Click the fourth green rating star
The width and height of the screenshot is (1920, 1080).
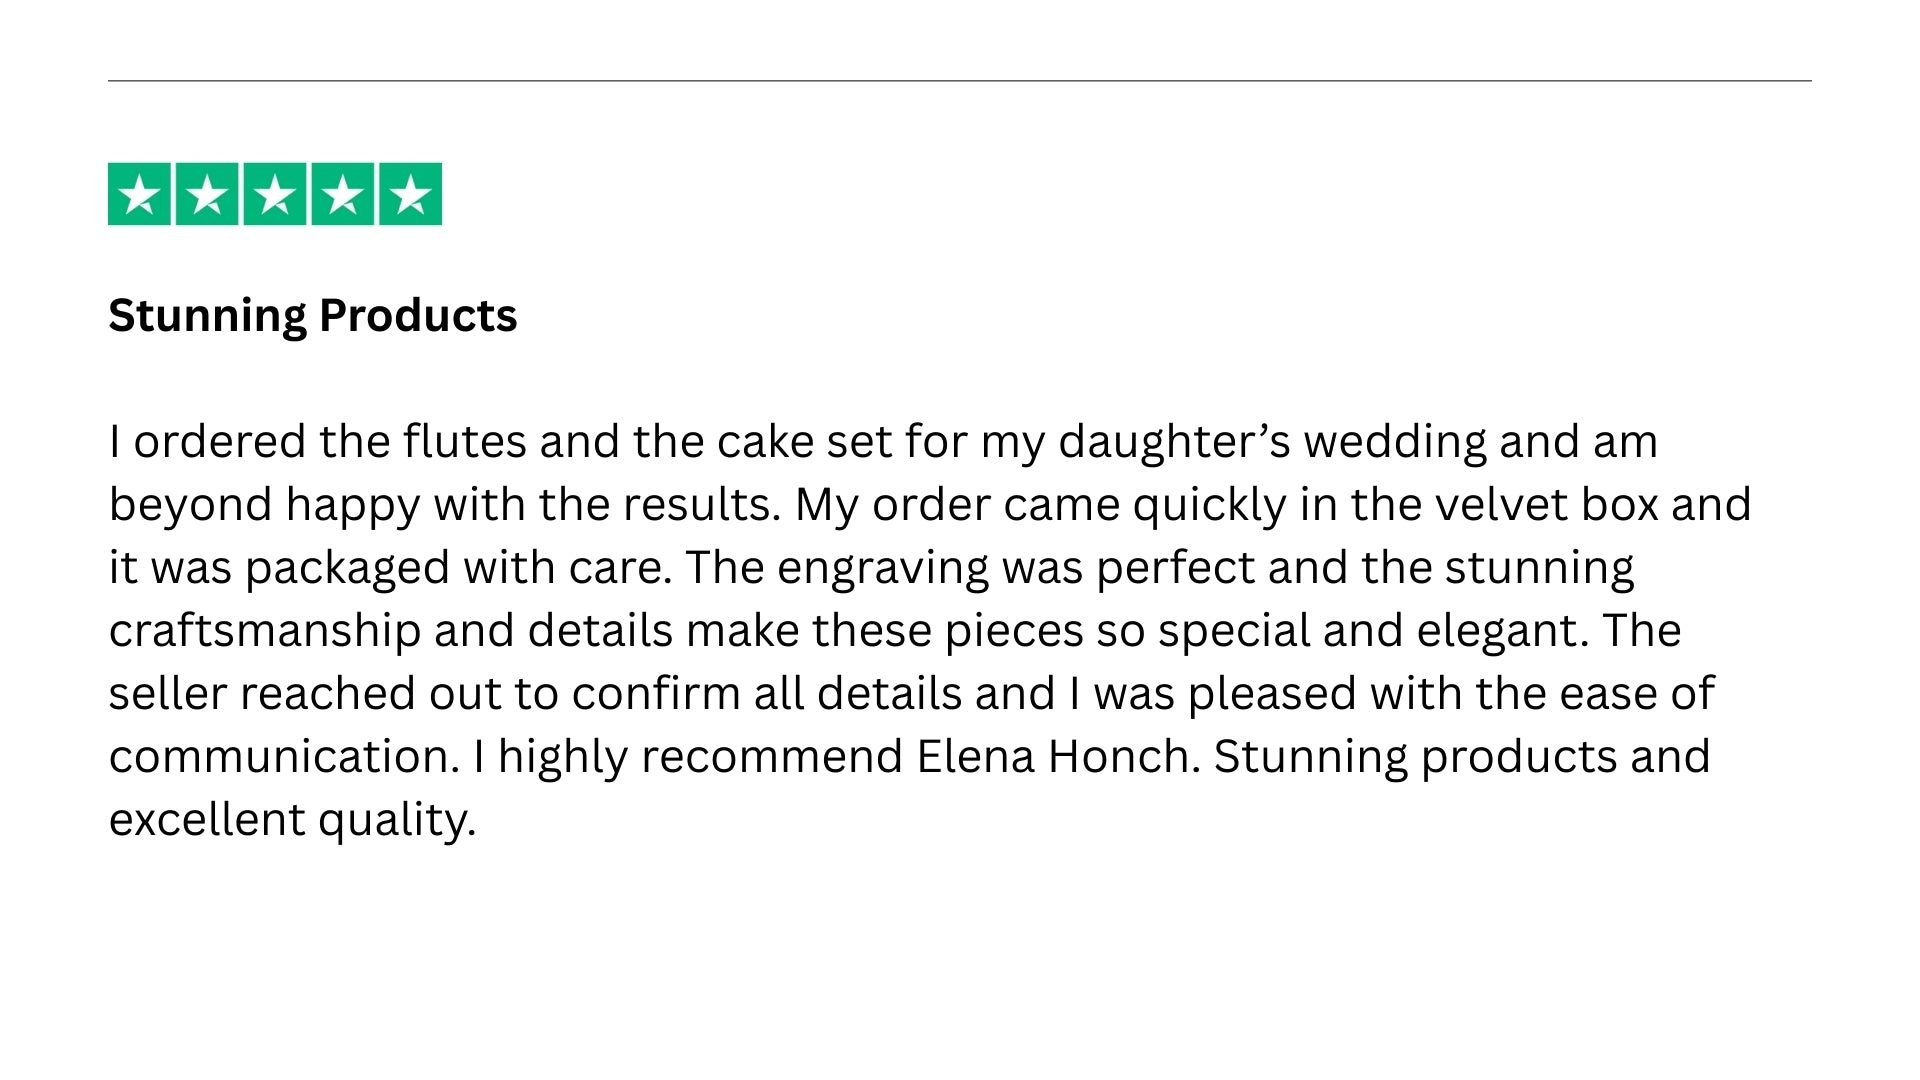click(x=343, y=194)
